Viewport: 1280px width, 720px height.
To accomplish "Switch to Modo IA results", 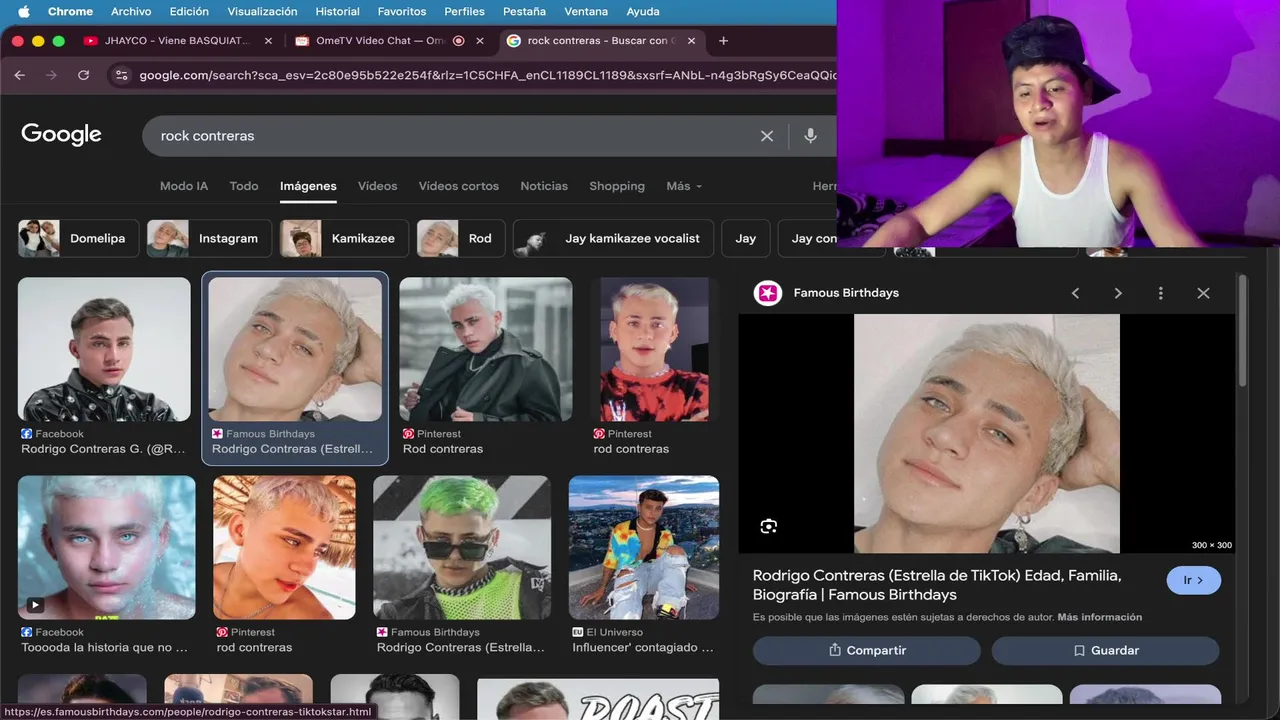I will [184, 186].
